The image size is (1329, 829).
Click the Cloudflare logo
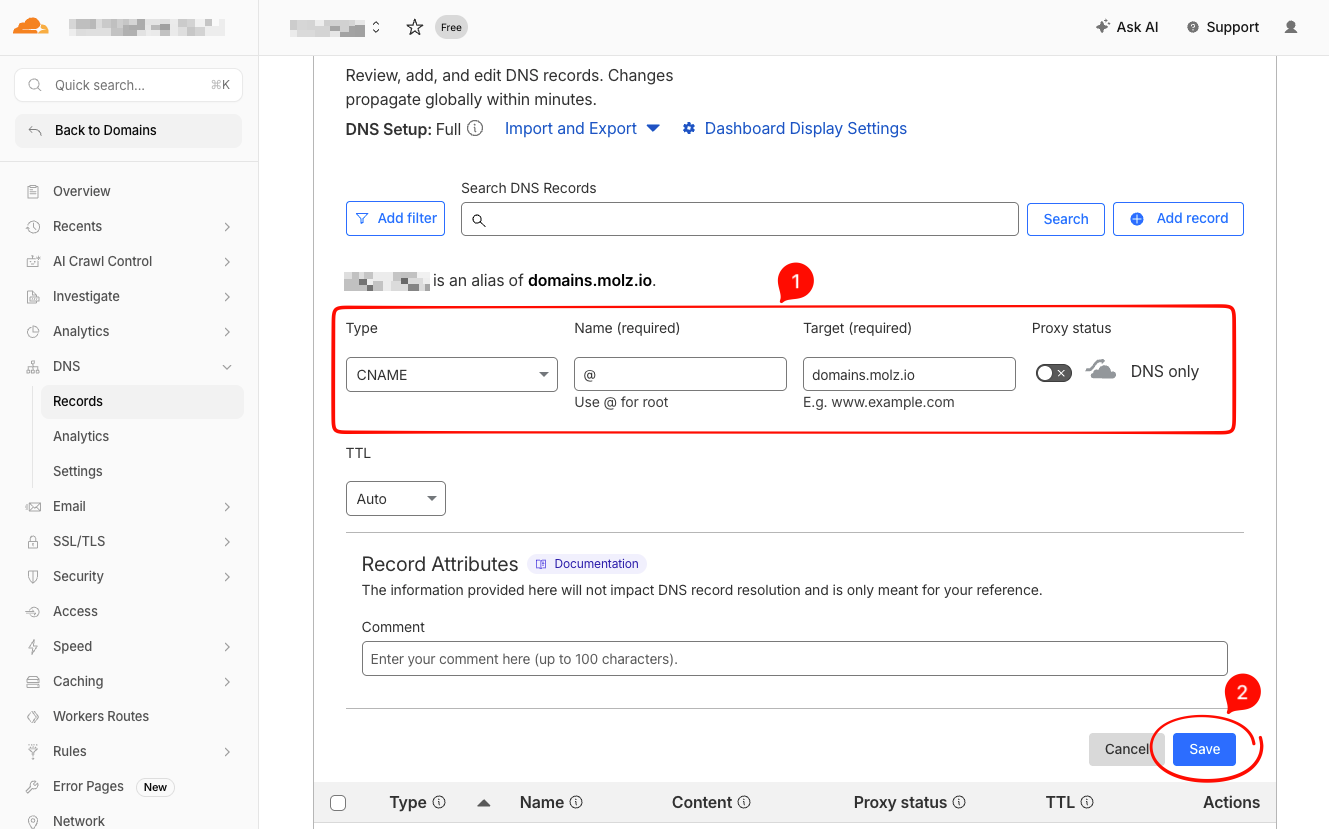pyautogui.click(x=31, y=27)
